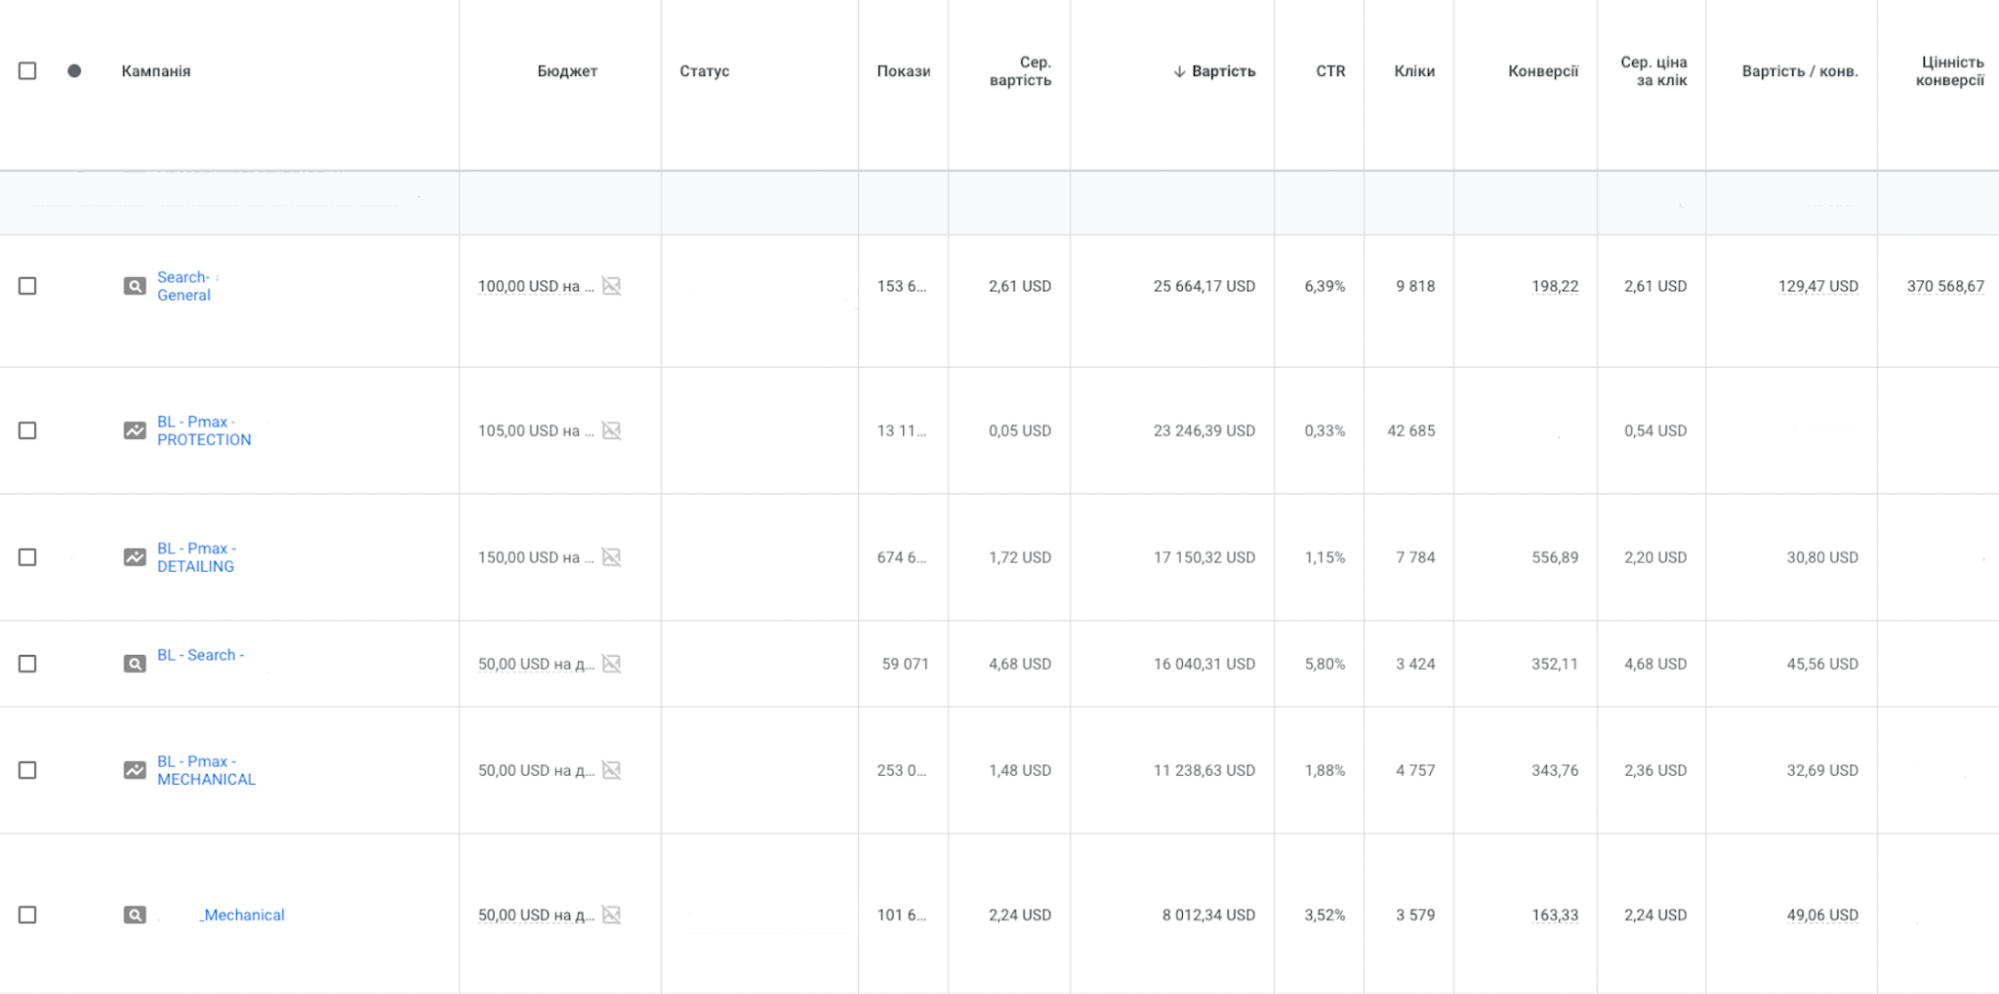The height and width of the screenshot is (994, 1999).
Task: Click the Pmax icon beside BL - Pmax - DETAILING
Action: click(134, 558)
